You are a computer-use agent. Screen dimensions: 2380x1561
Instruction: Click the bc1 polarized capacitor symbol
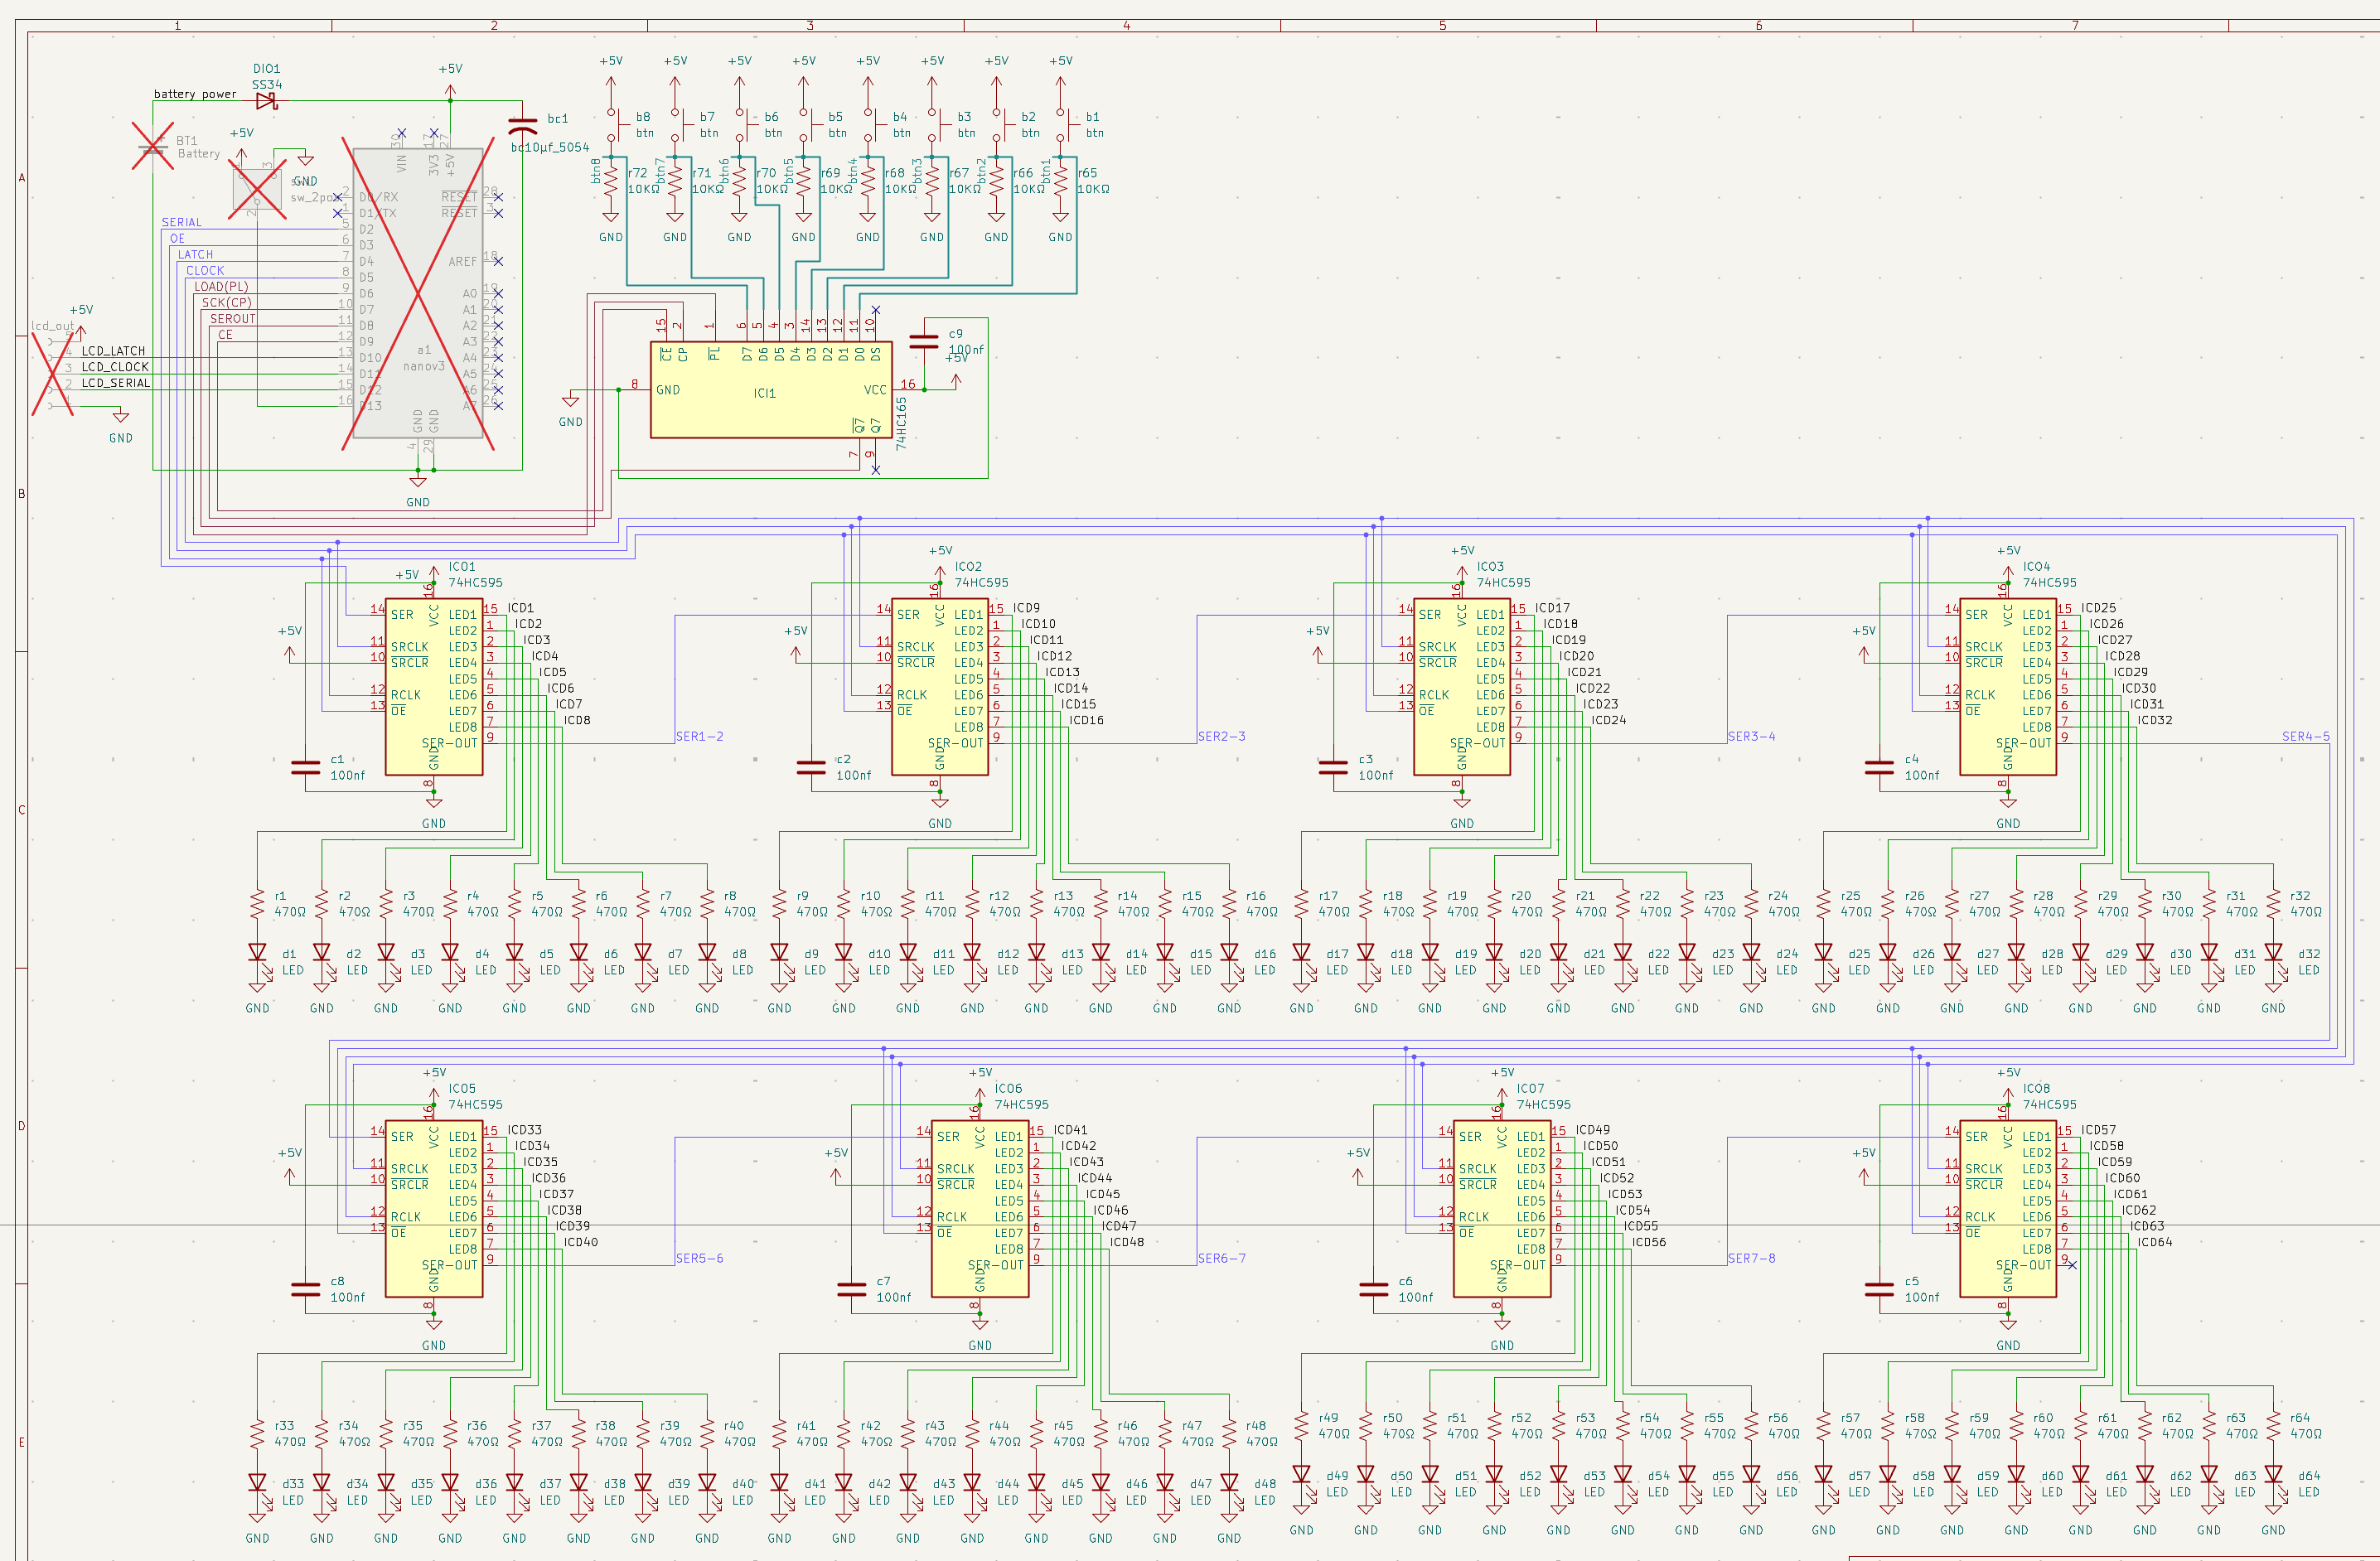[x=523, y=127]
